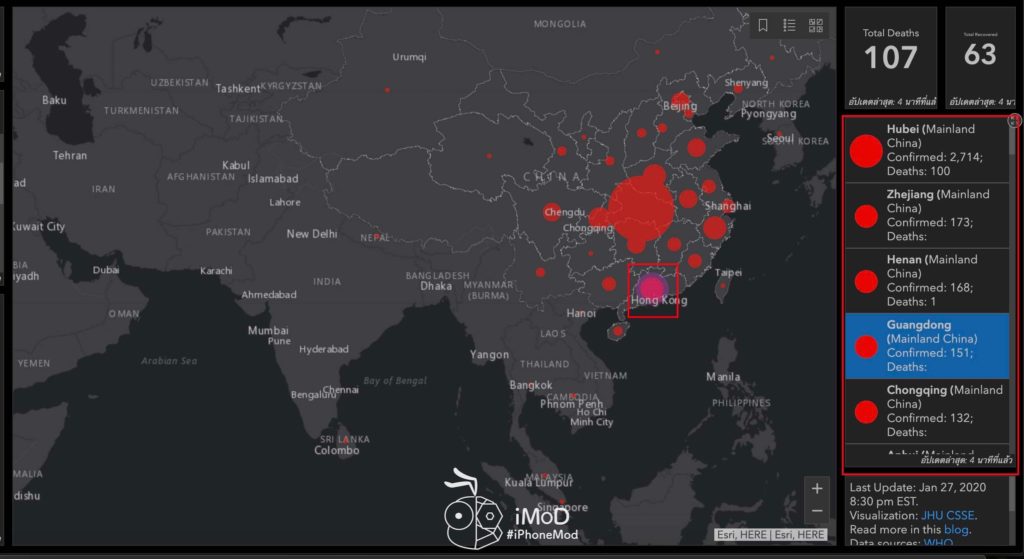The height and width of the screenshot is (559, 1024).
Task: Zoom out with the minus button
Action: (816, 511)
